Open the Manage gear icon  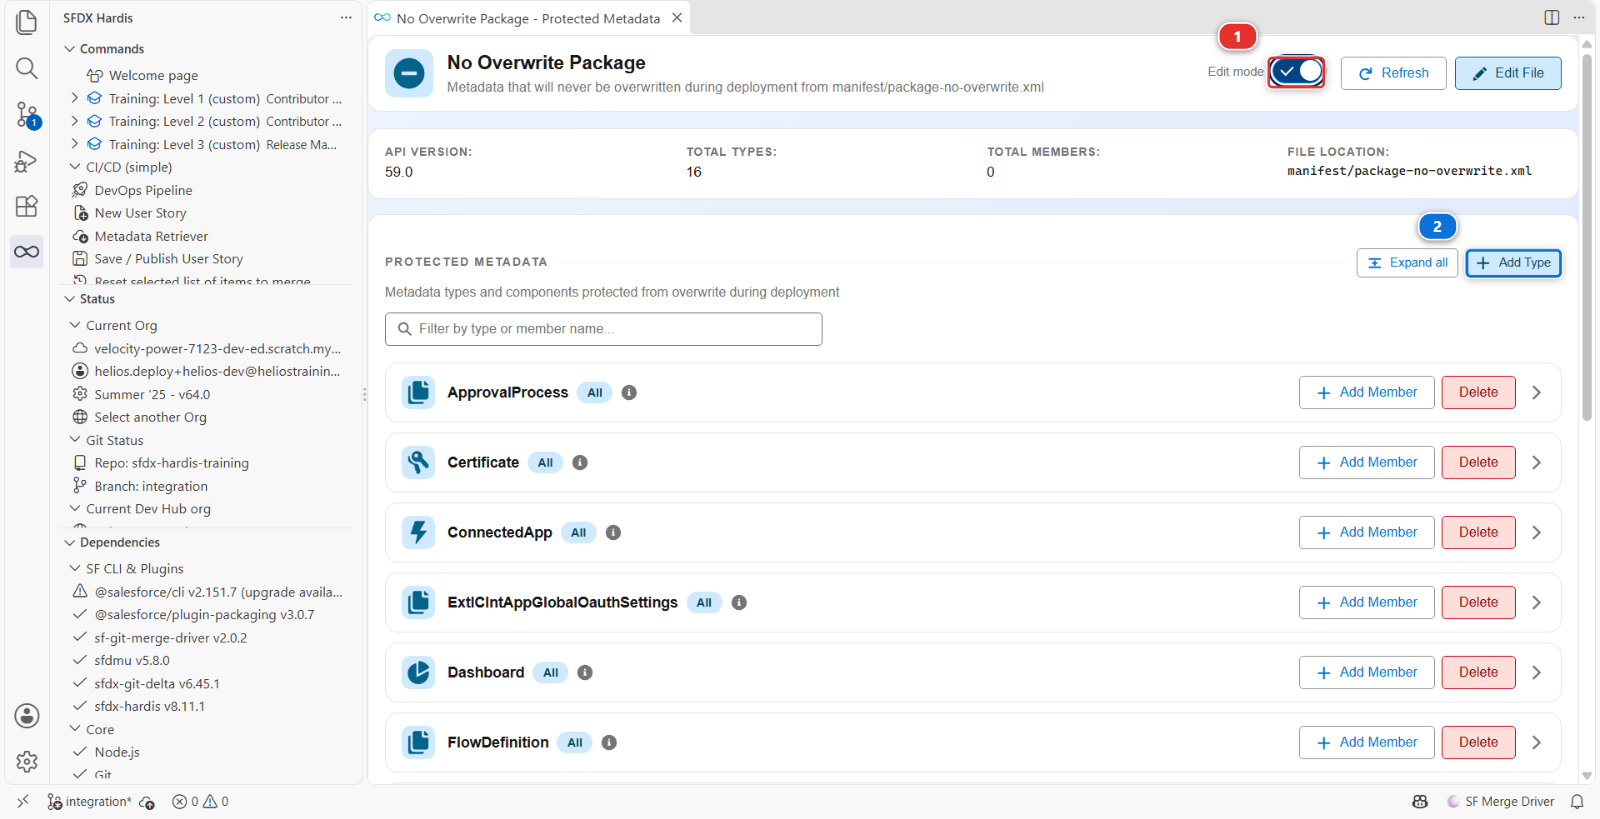[x=27, y=762]
